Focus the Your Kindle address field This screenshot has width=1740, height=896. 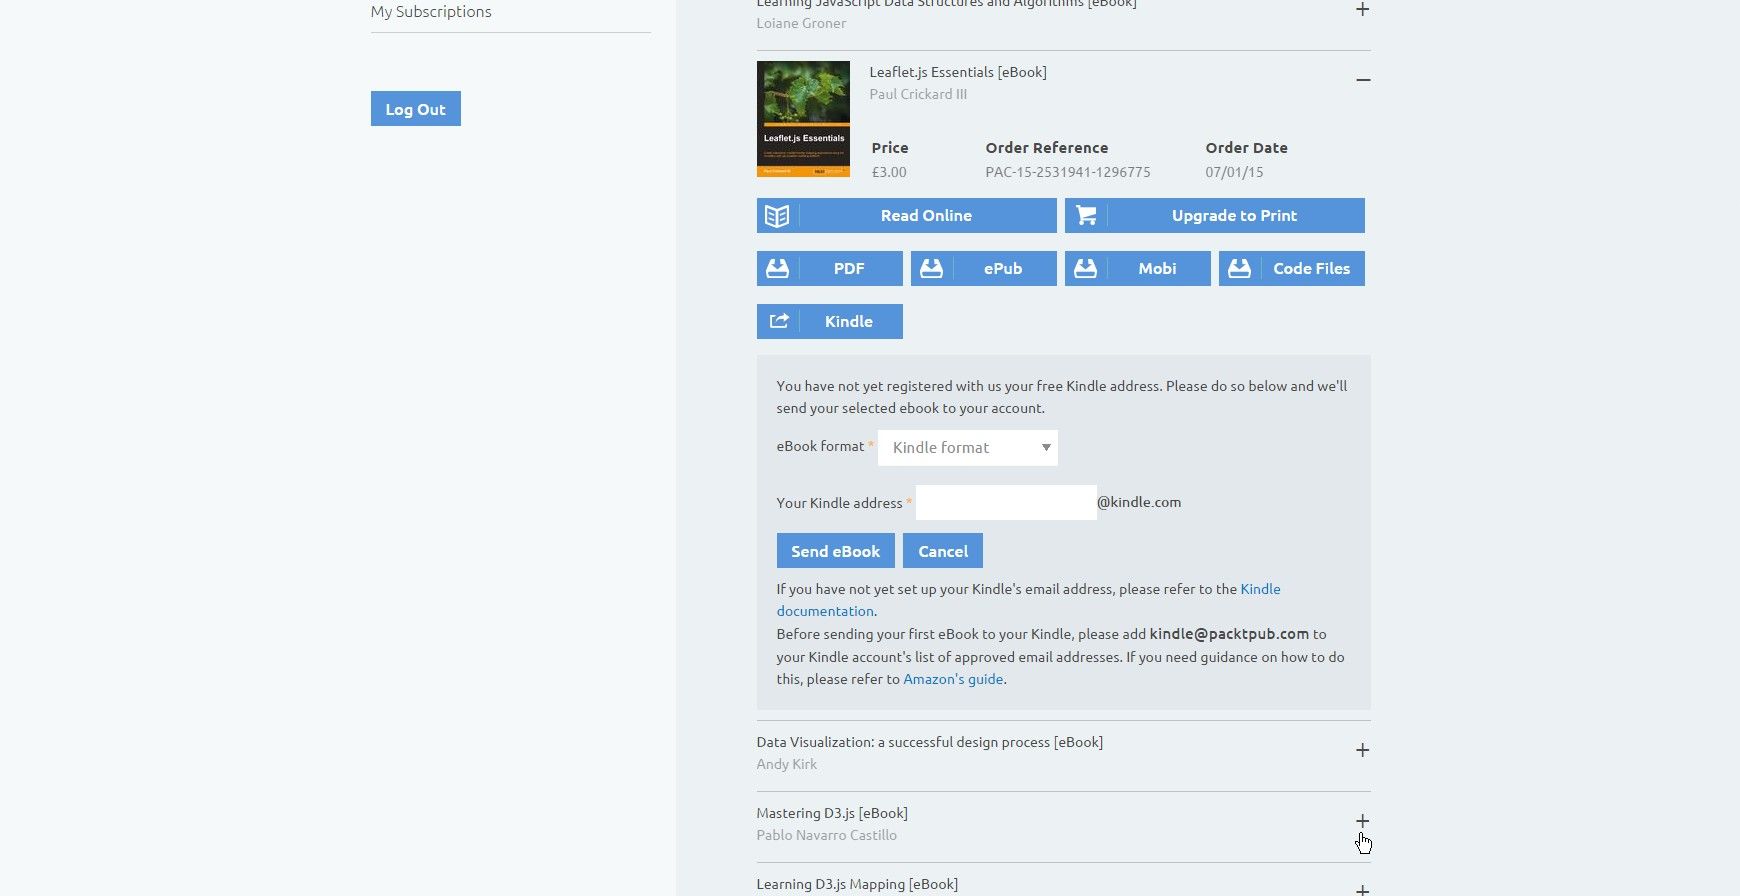1006,502
